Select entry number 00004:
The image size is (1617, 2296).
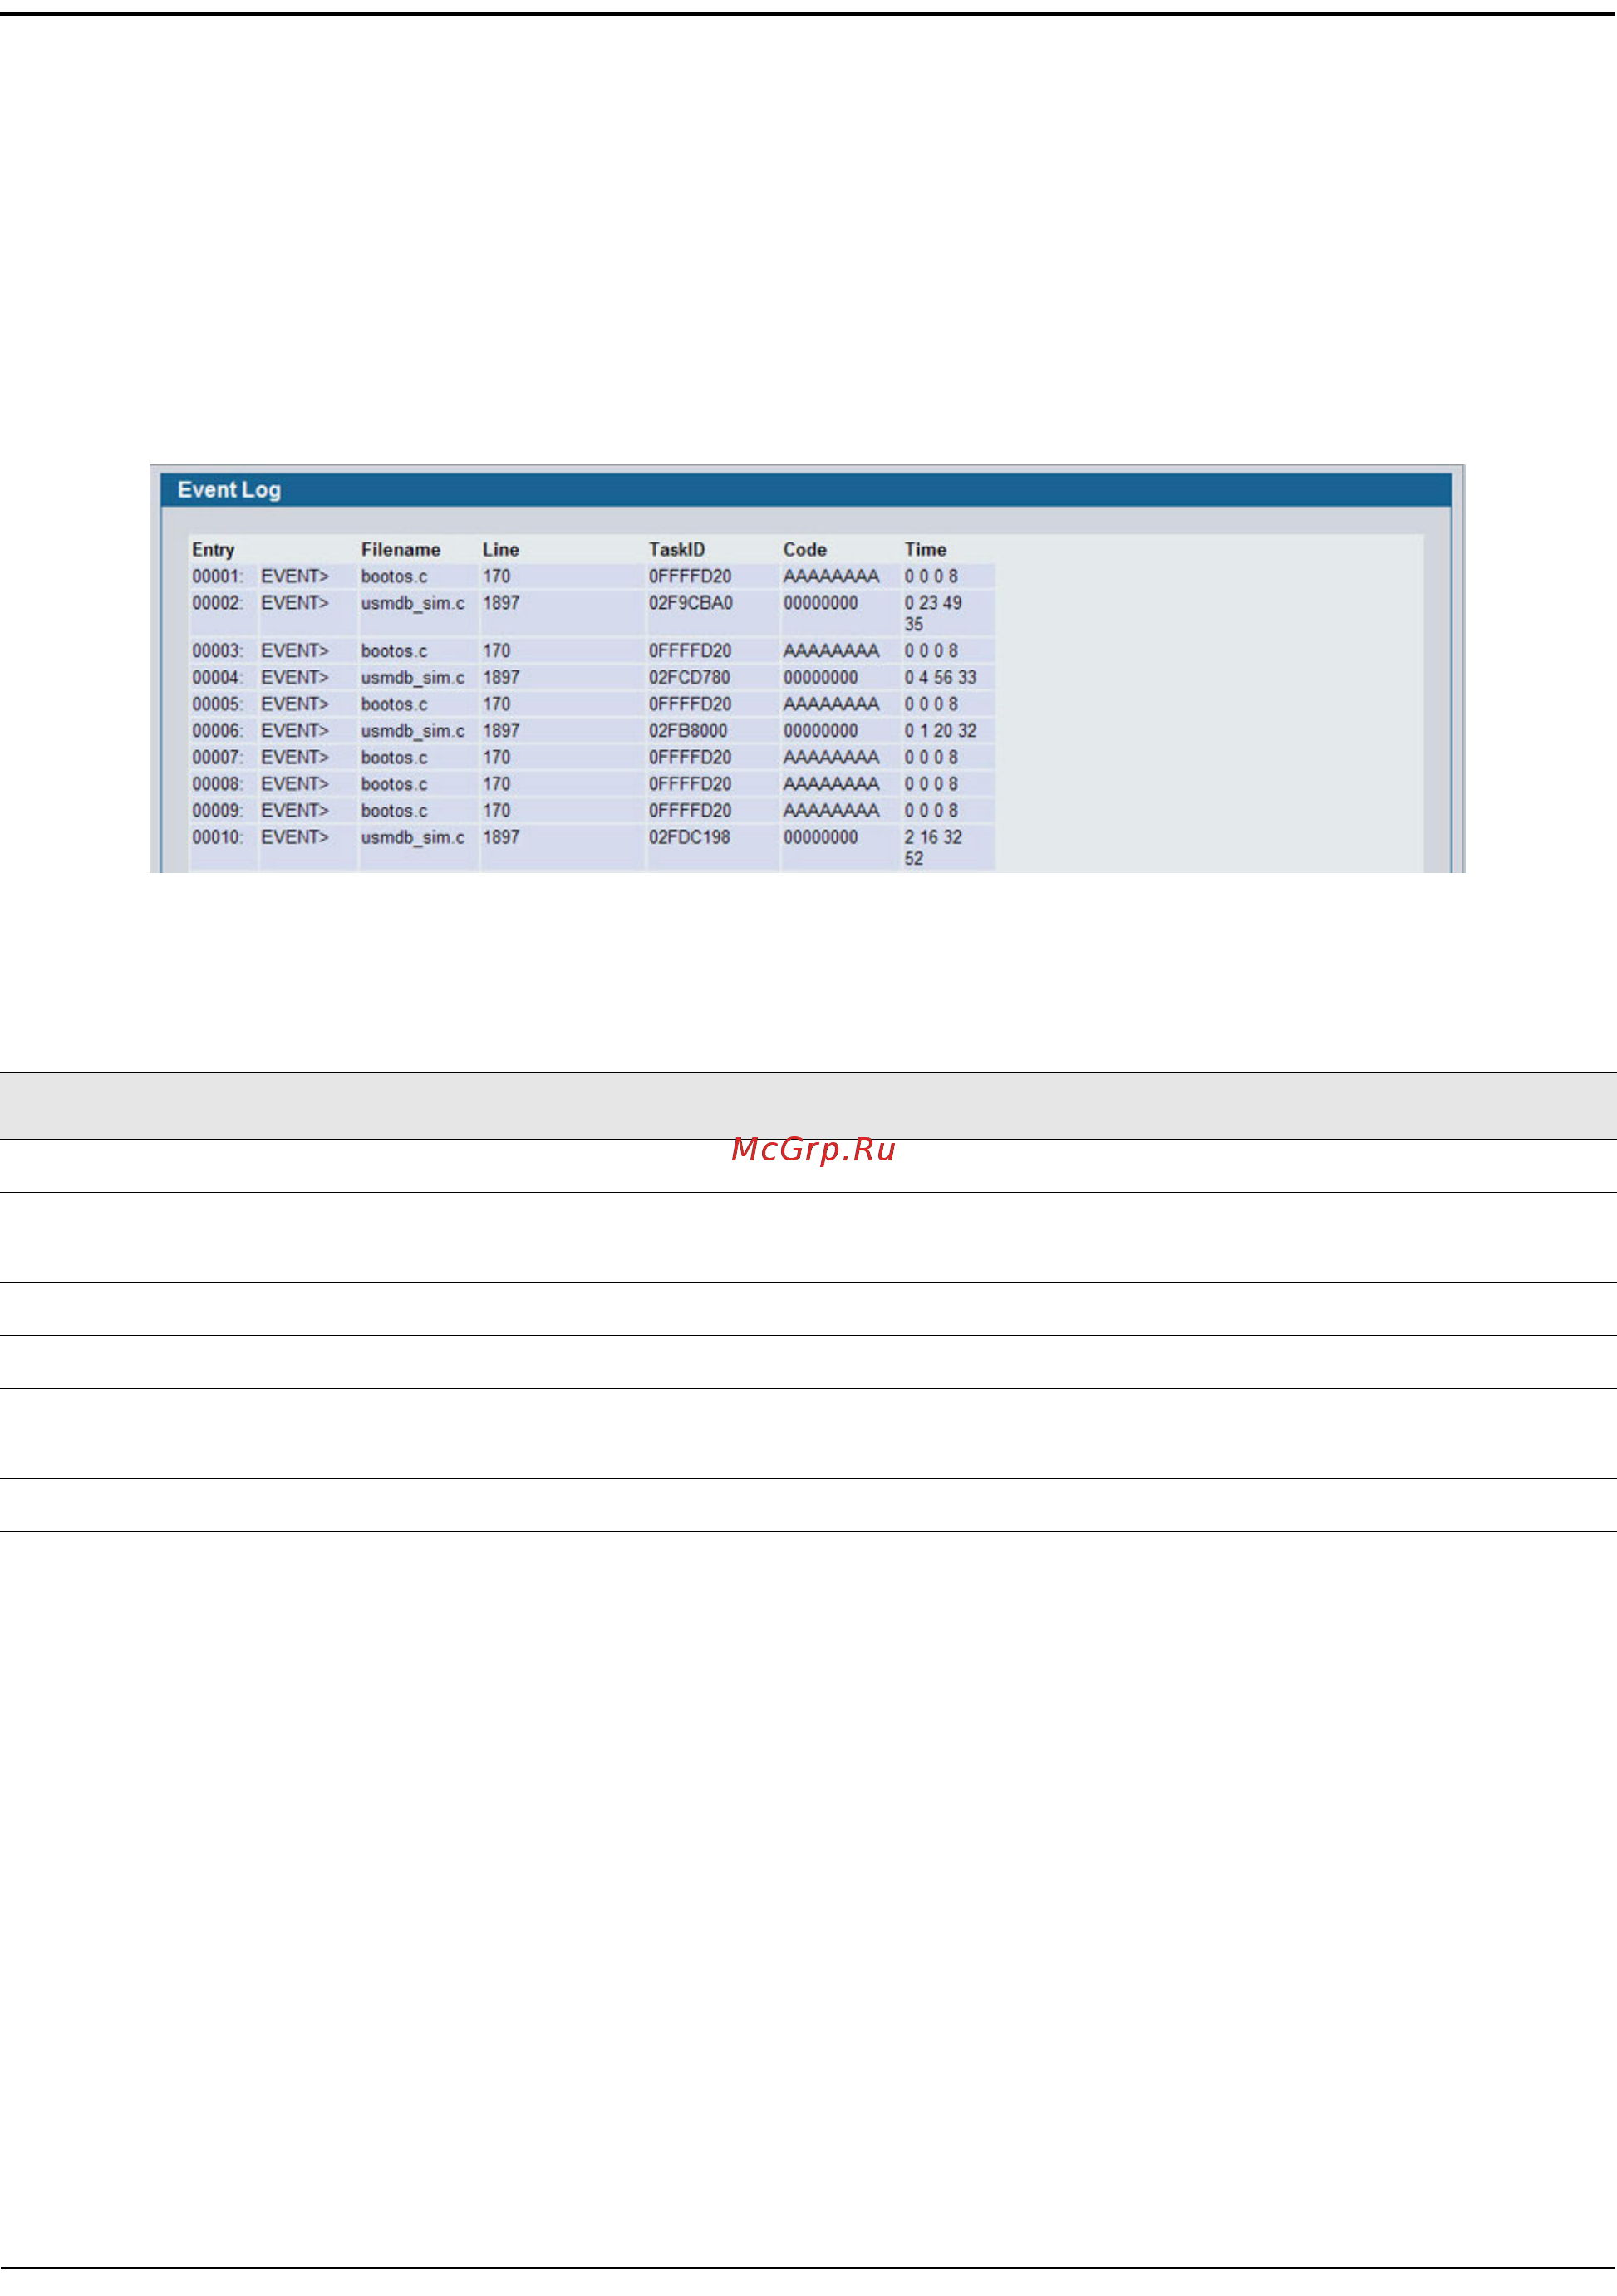(218, 678)
